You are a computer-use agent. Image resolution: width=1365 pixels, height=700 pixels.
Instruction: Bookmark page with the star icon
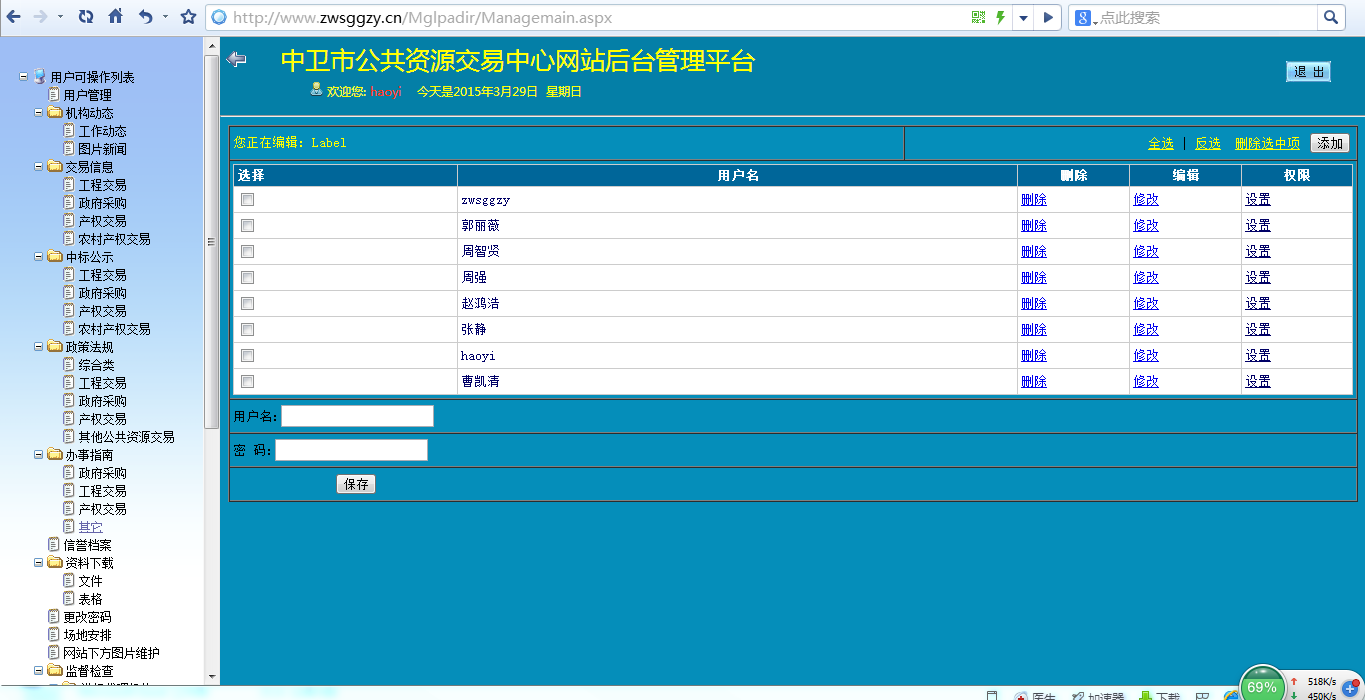(x=188, y=17)
